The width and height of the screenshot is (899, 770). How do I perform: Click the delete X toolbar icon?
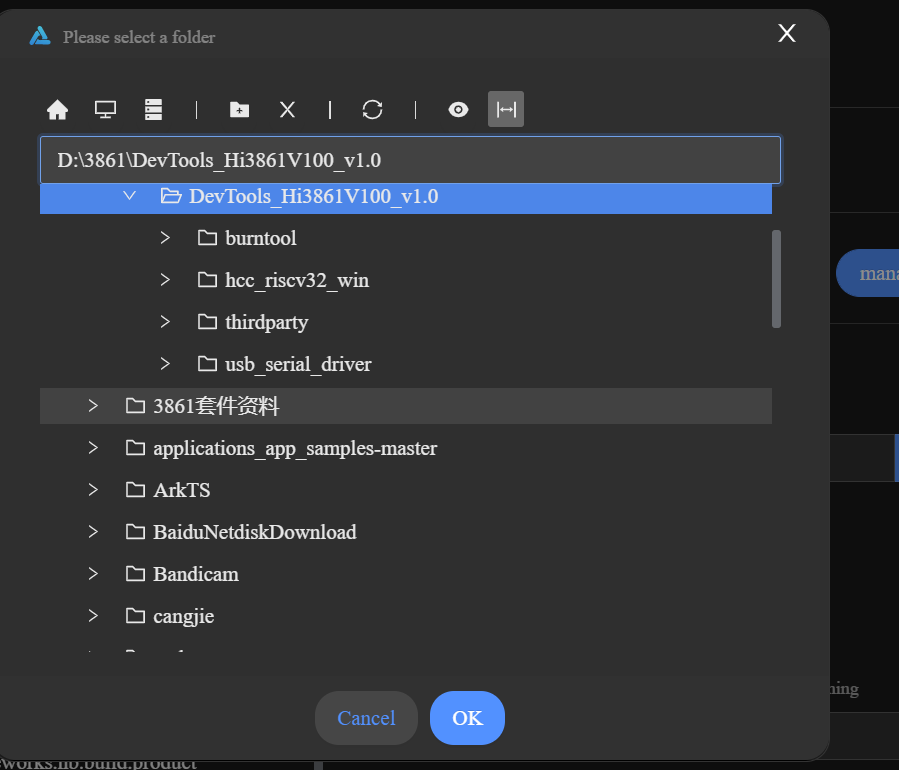click(x=287, y=110)
